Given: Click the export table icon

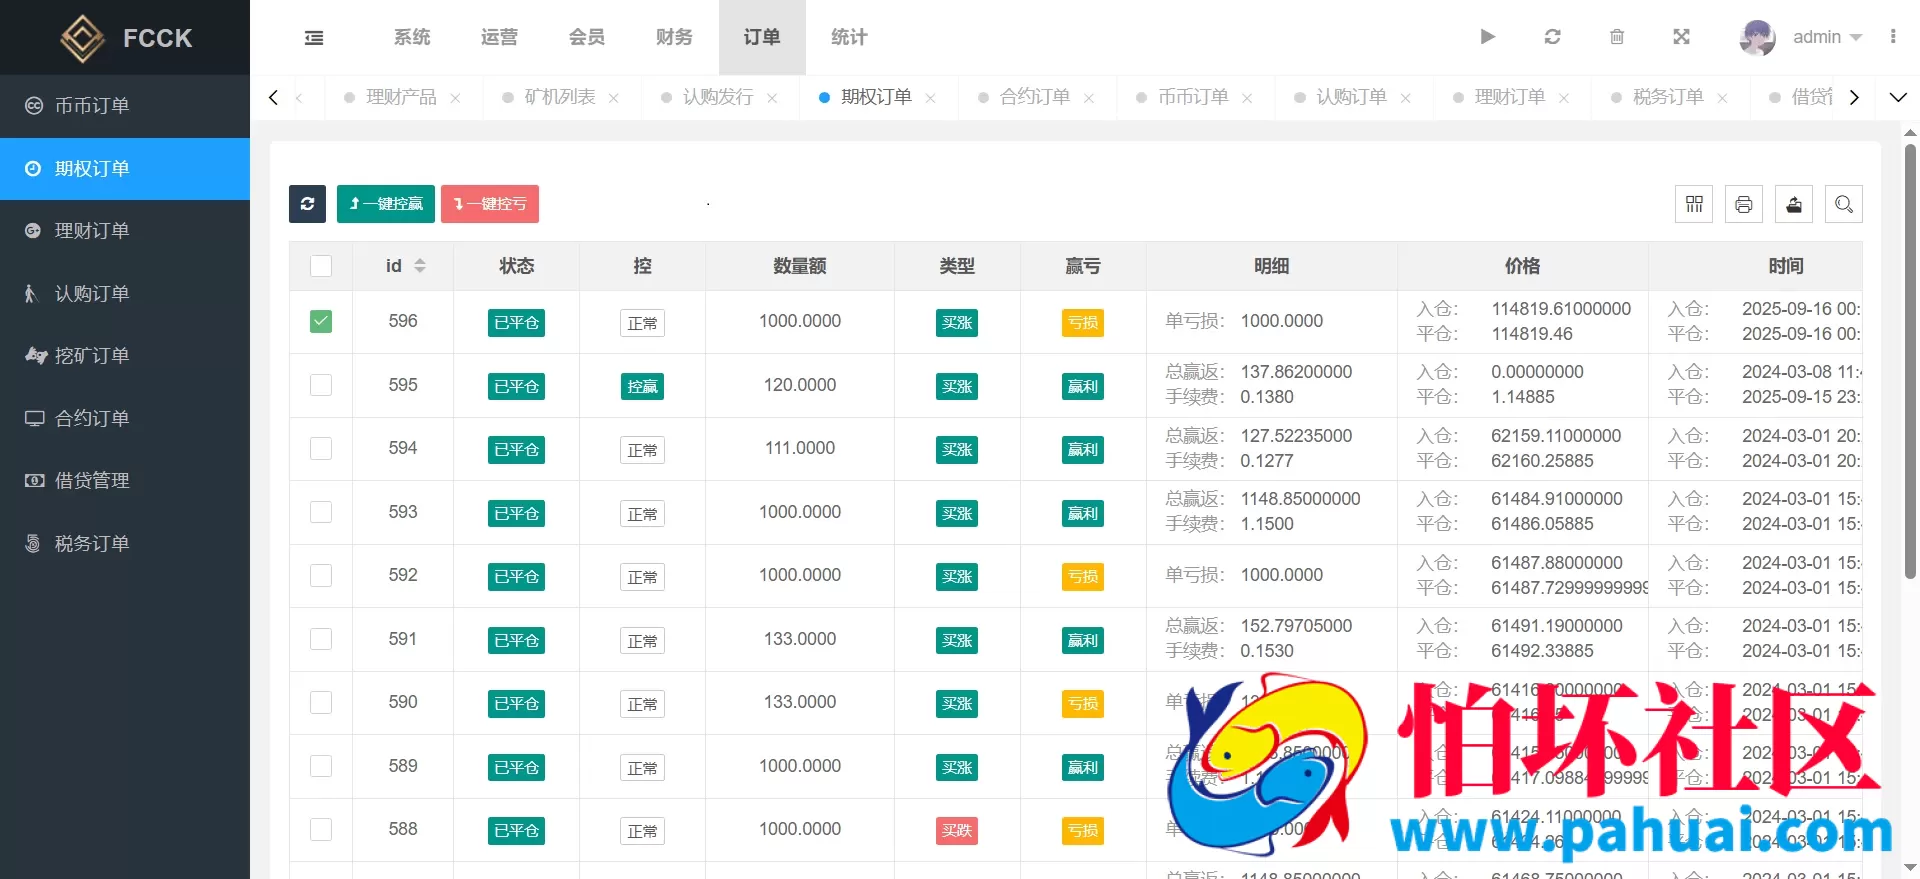Looking at the screenshot, I should (1794, 204).
